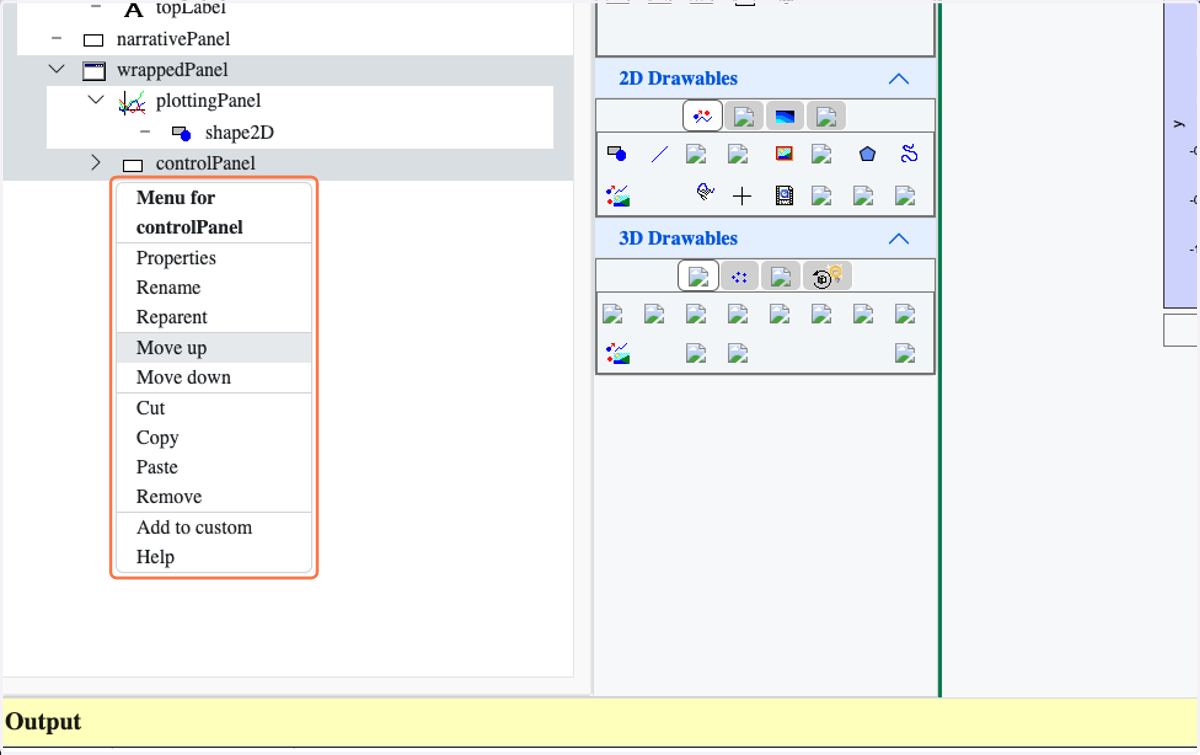Choose Paste in the context menu

coord(214,467)
